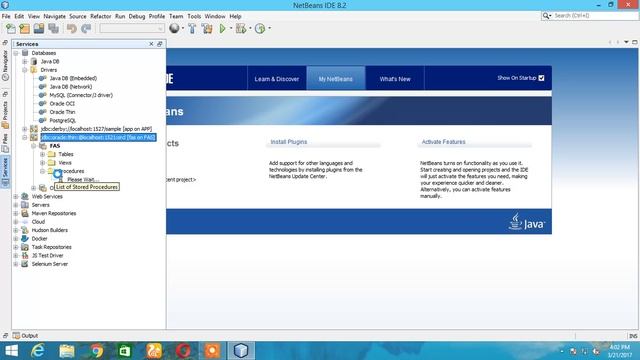Open the Tools menu
Image resolution: width=640 pixels, height=360 pixels.
(x=194, y=16)
